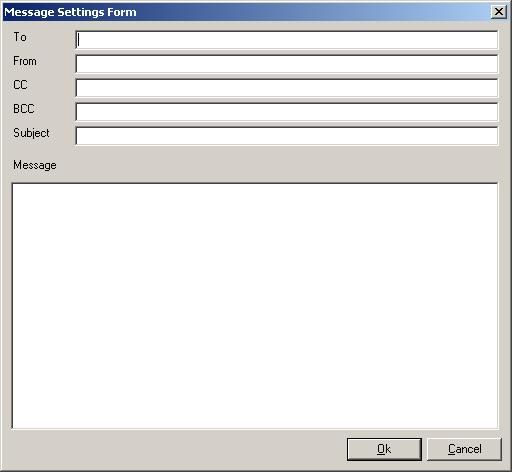Activate the BCC text field
This screenshot has width=512, height=472.
(x=287, y=112)
